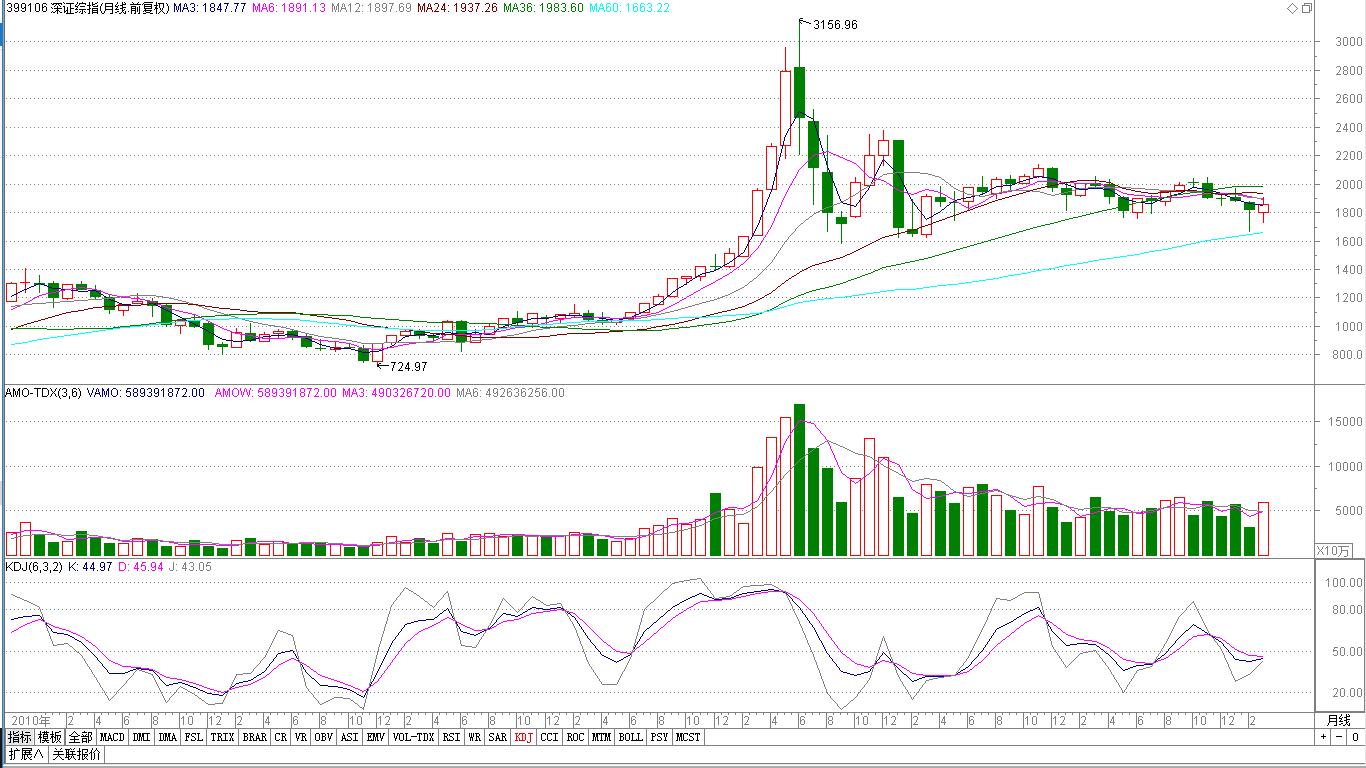Click the overlapping-windows restore icon
The image size is (1366, 768).
(1306, 8)
